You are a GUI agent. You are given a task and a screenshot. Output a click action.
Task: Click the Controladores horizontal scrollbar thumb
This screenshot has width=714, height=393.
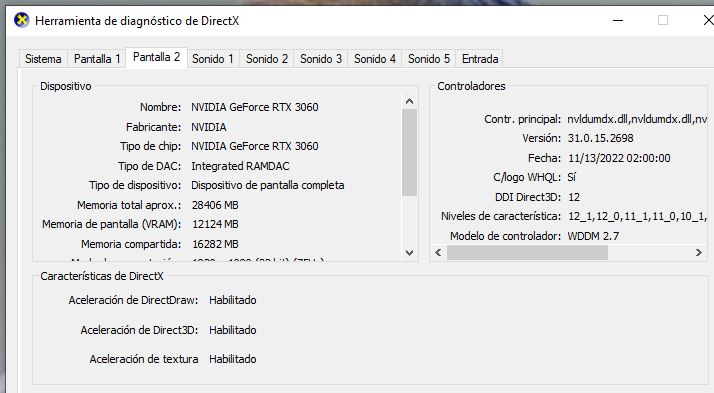pyautogui.click(x=527, y=252)
